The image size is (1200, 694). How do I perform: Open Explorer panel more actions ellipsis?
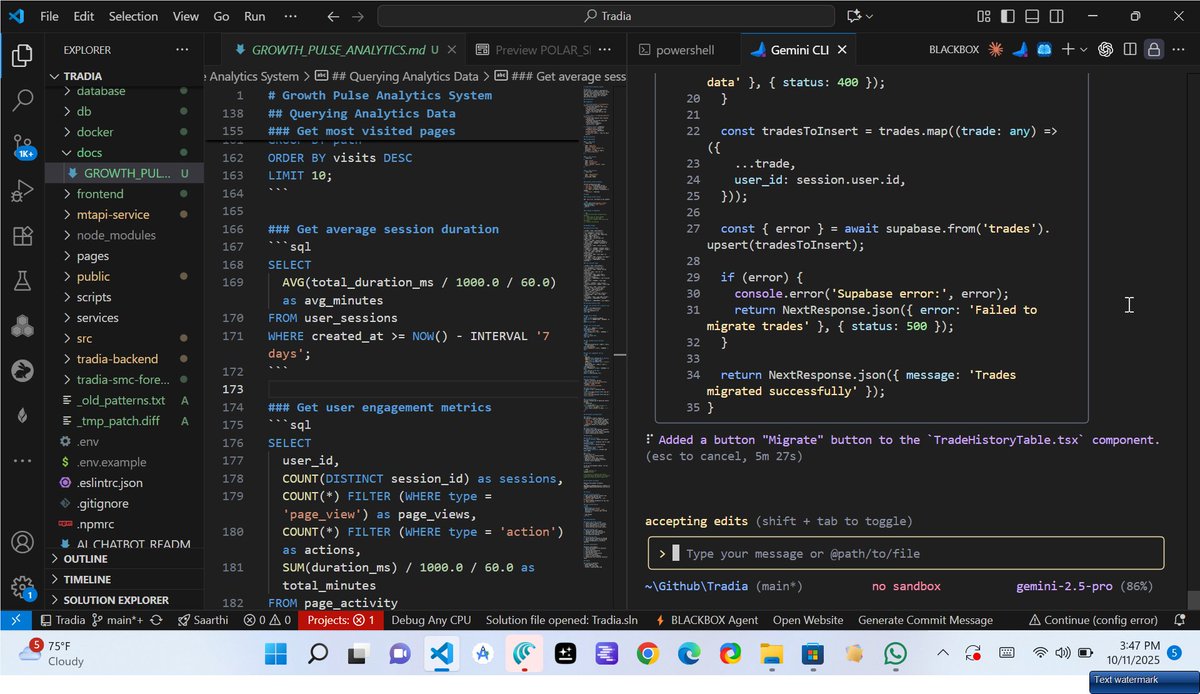coord(181,50)
